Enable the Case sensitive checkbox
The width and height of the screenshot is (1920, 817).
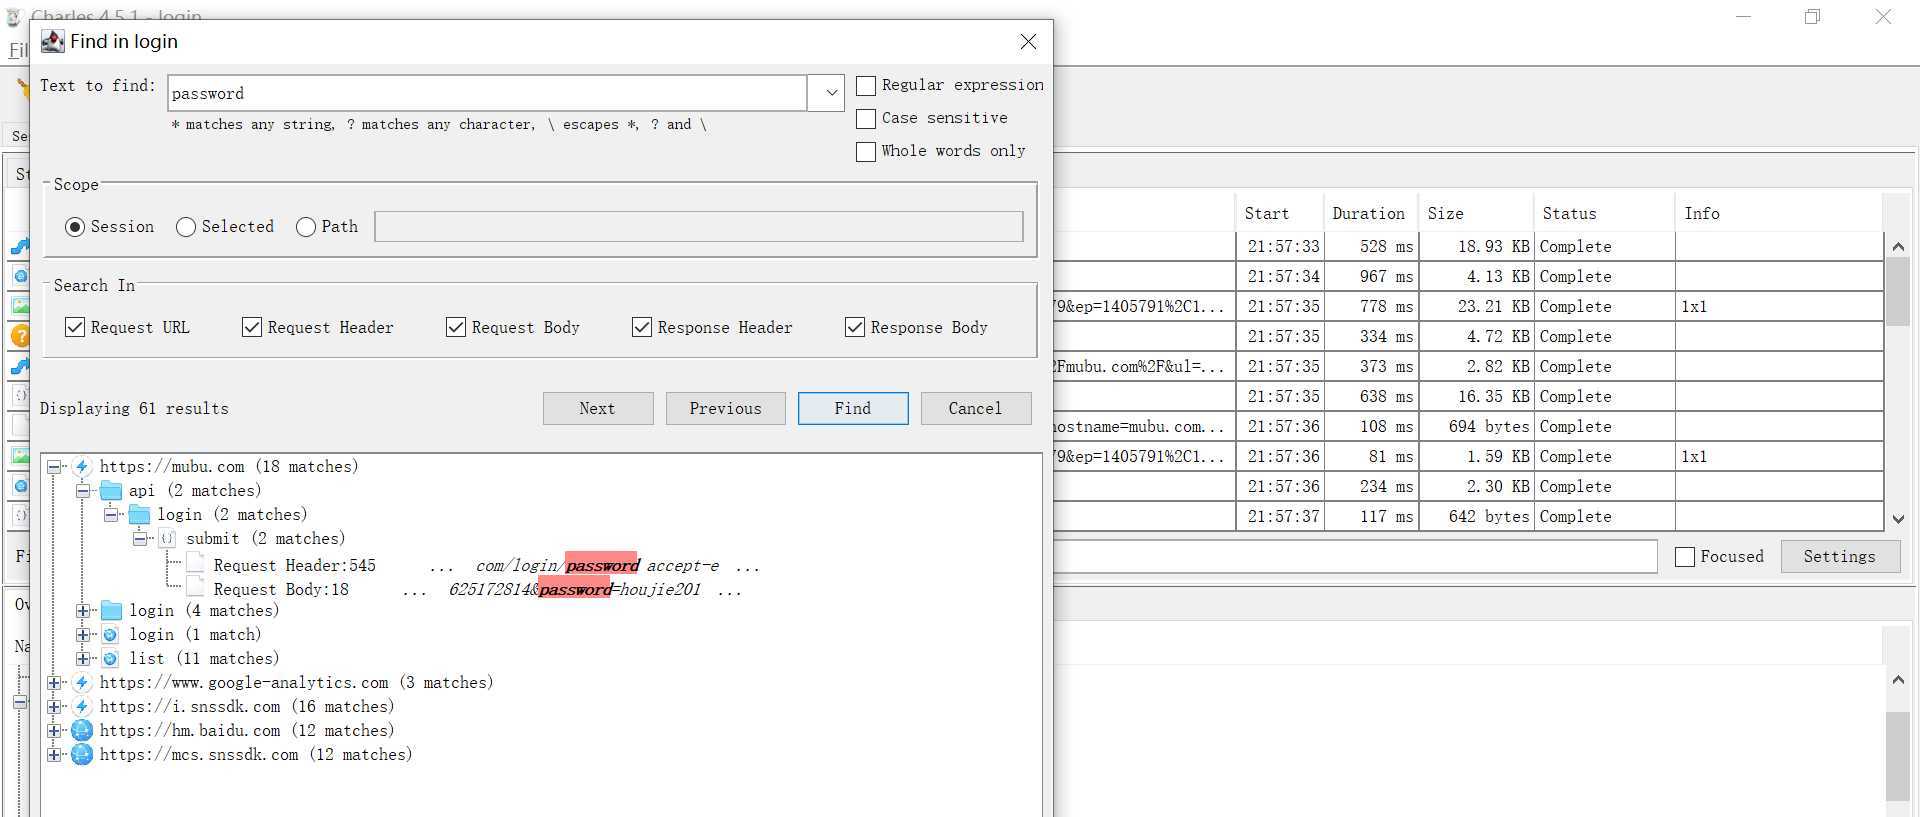(x=866, y=118)
